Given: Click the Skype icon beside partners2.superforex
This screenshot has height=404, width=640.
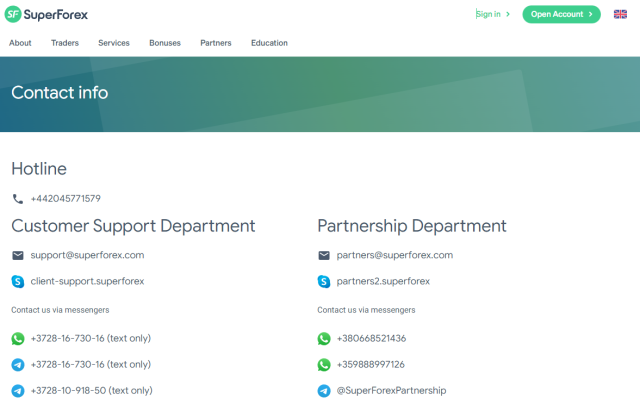Looking at the screenshot, I should (x=324, y=282).
